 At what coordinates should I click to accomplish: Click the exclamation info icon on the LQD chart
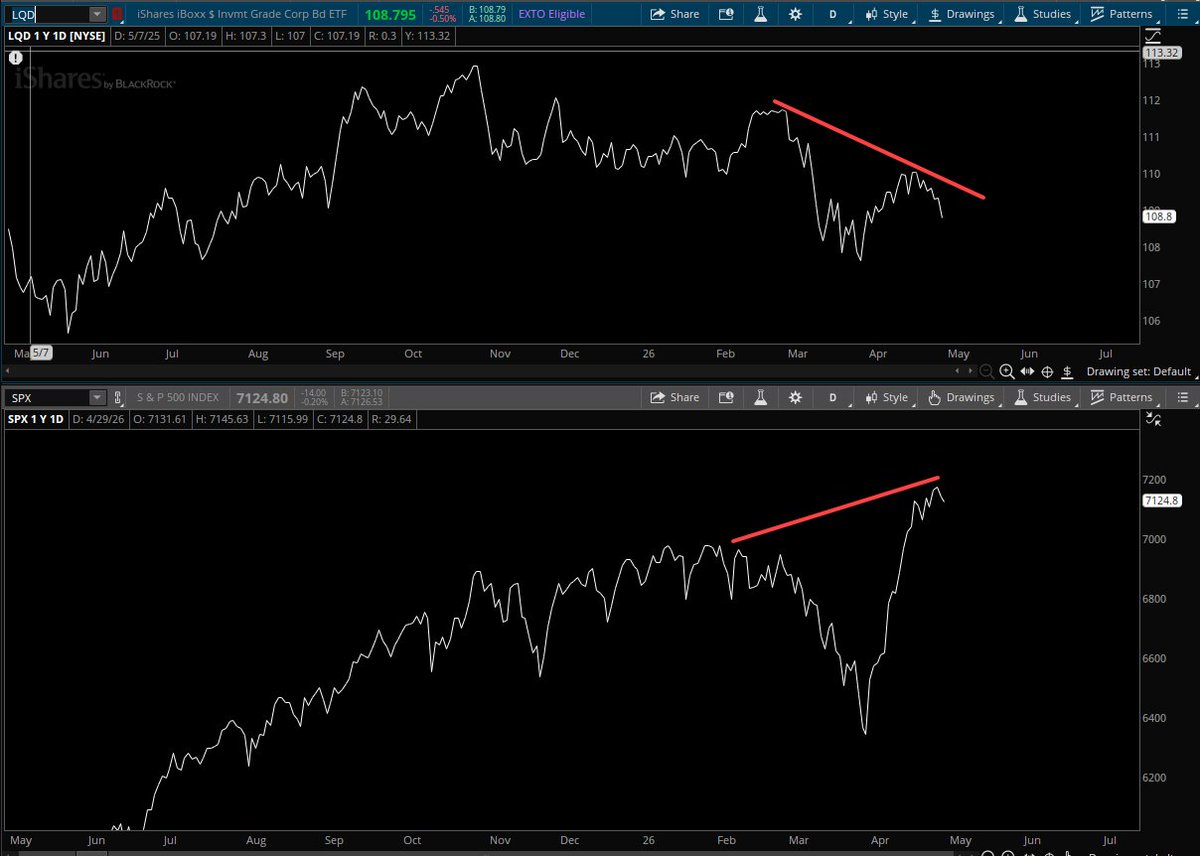[x=16, y=58]
